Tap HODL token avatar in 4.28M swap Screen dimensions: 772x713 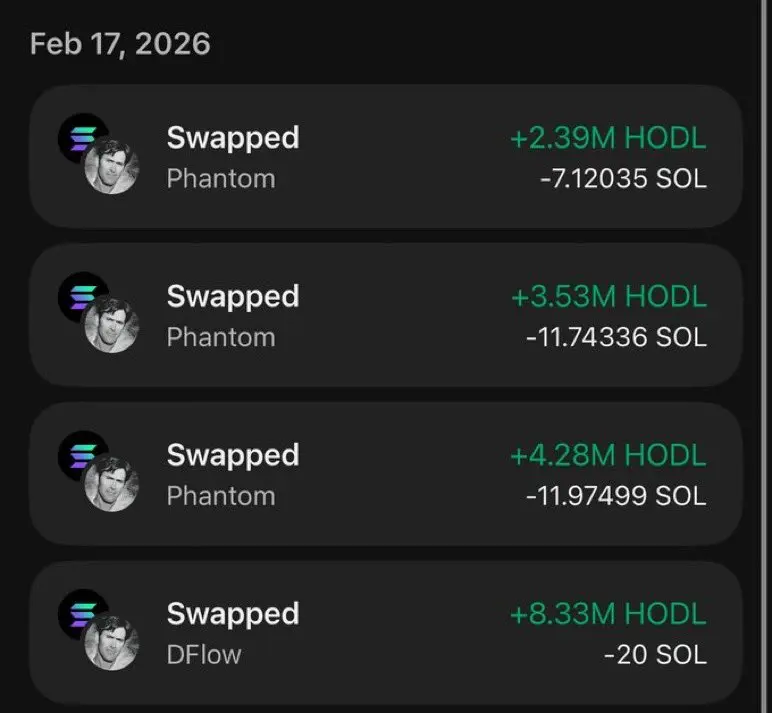tap(112, 484)
